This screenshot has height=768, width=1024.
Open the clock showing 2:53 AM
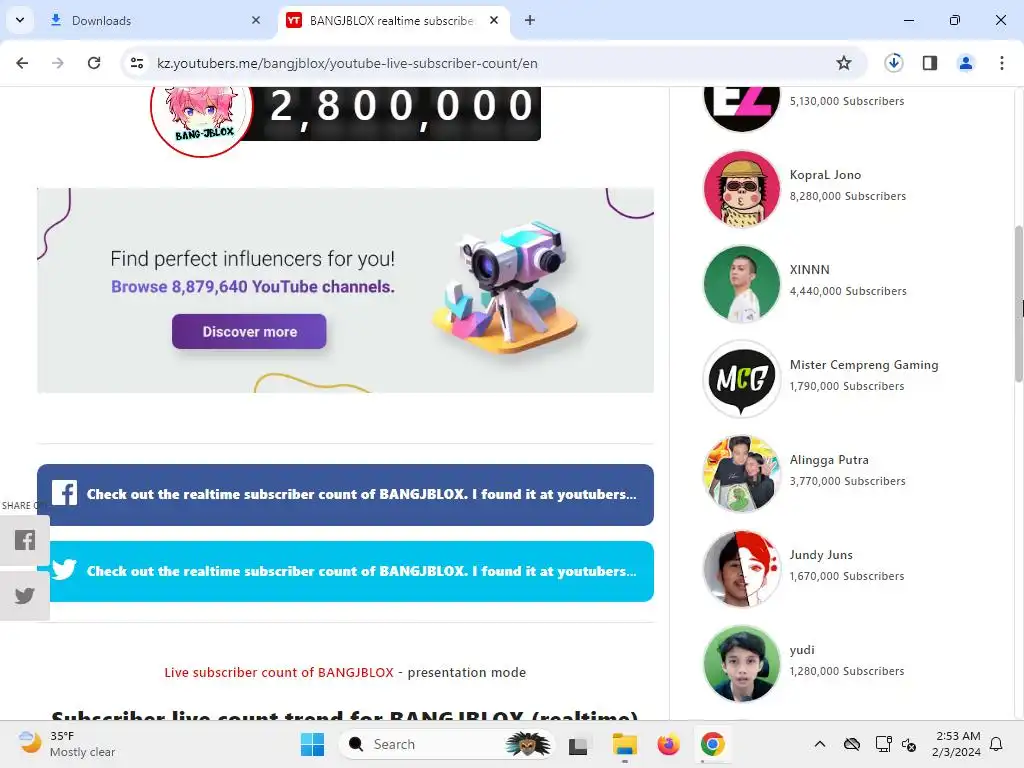point(957,744)
